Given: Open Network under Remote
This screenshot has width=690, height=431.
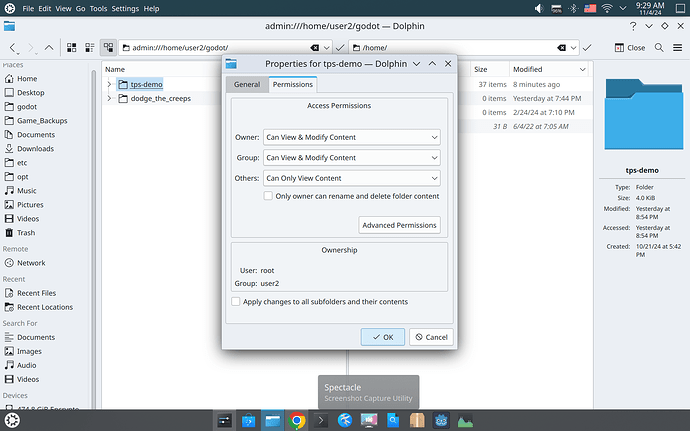Looking at the screenshot, I should (31, 263).
